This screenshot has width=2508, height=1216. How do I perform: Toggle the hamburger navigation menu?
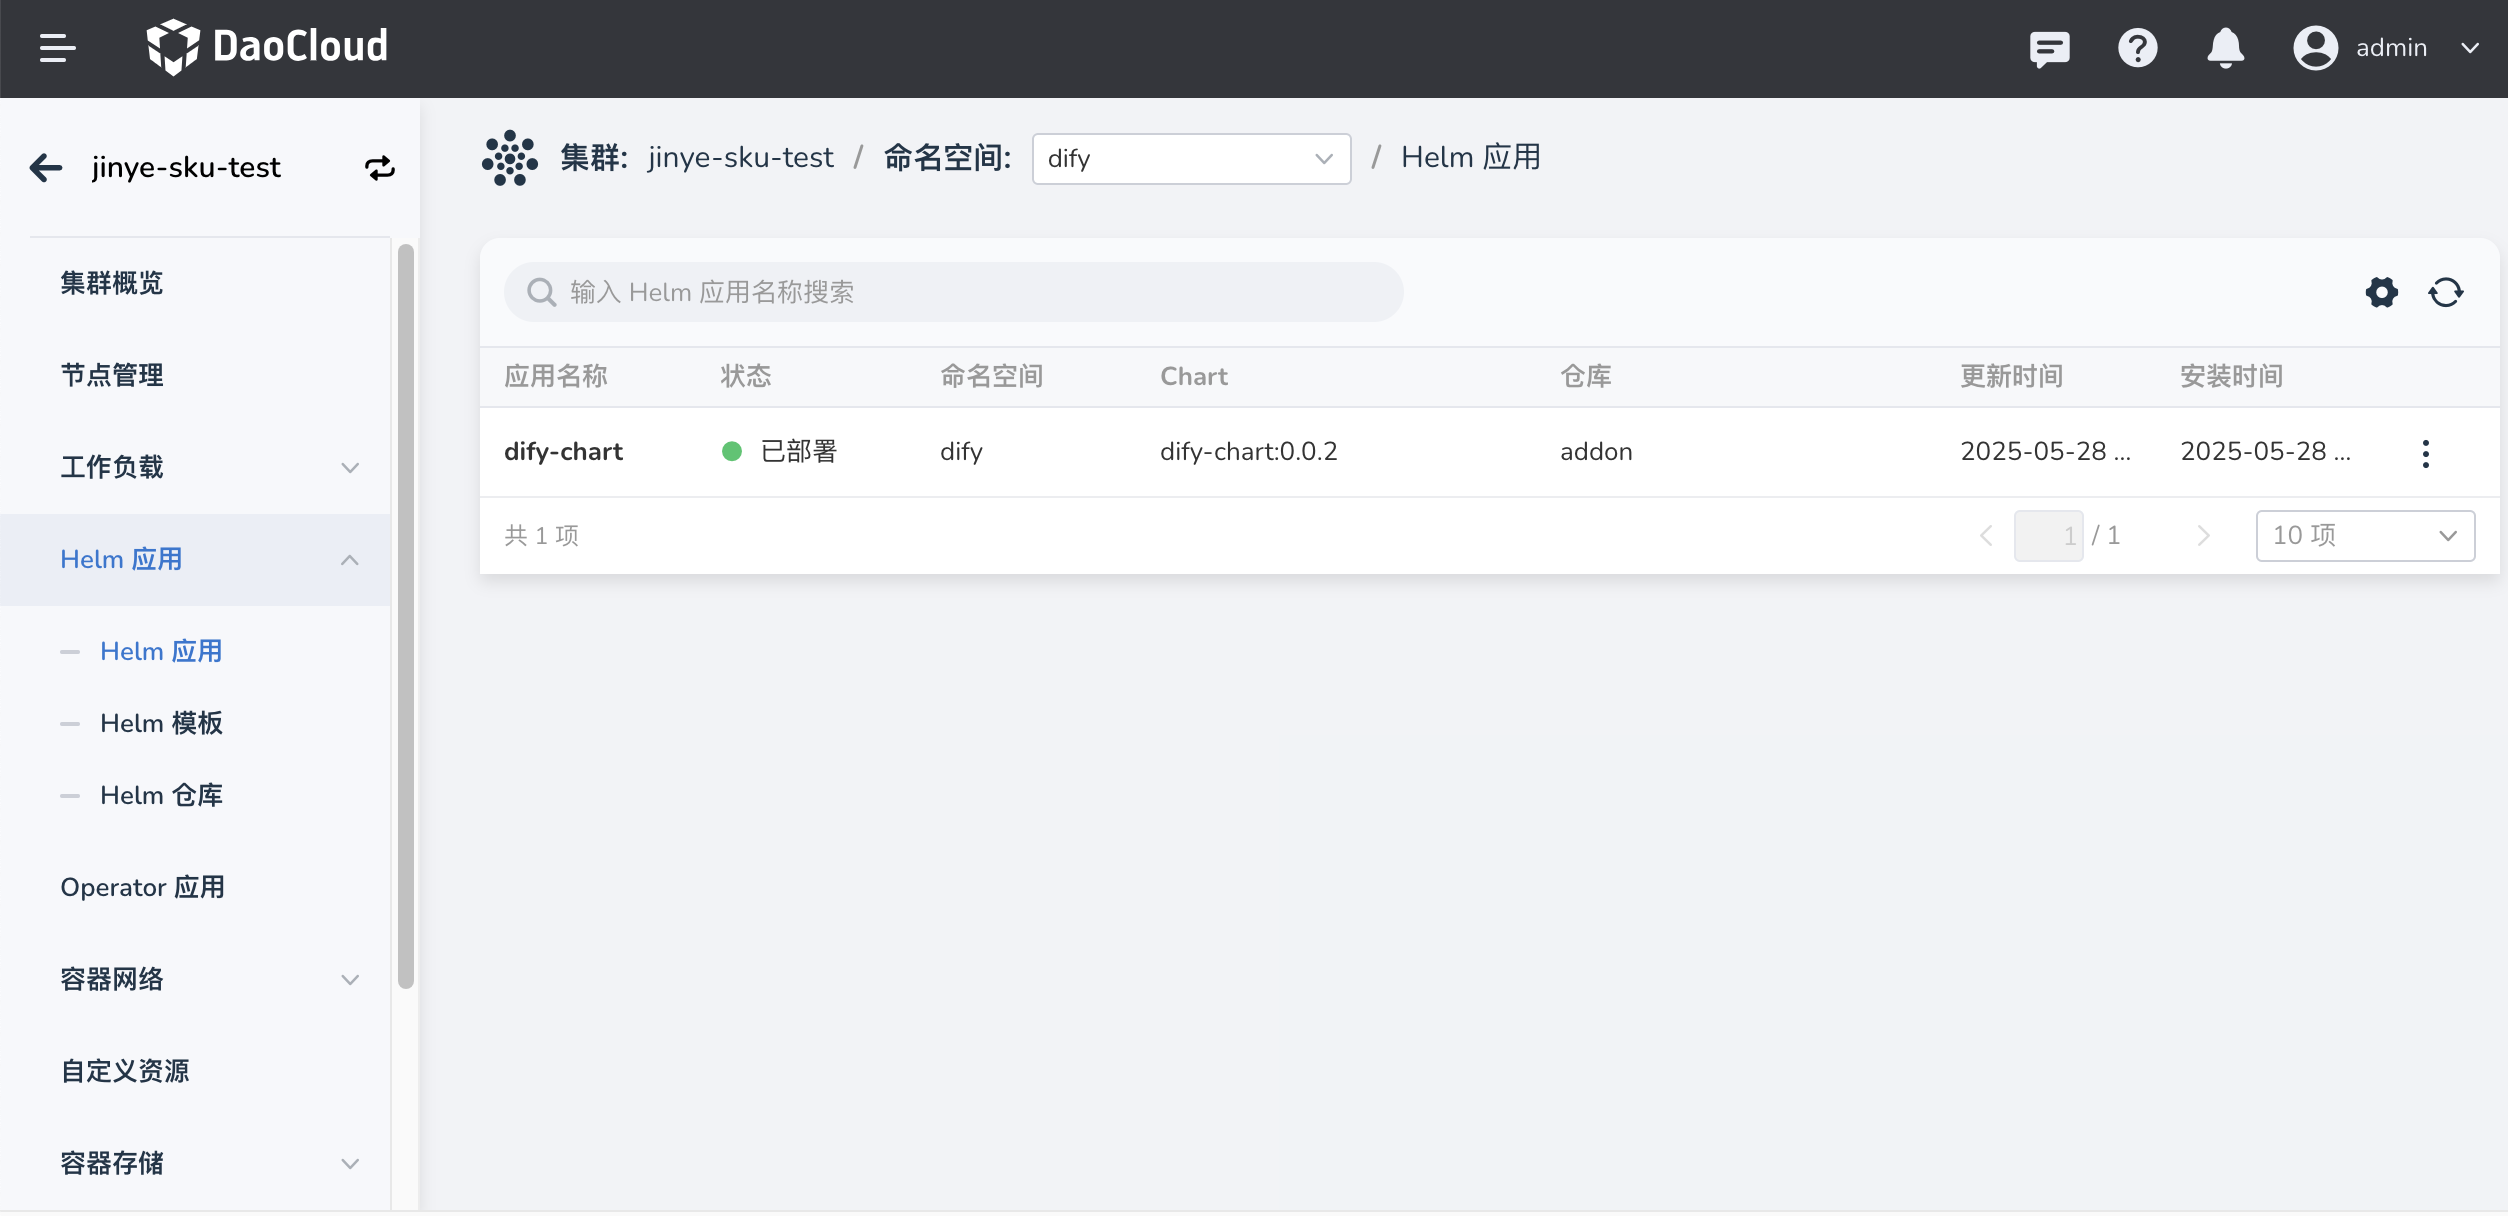(57, 48)
